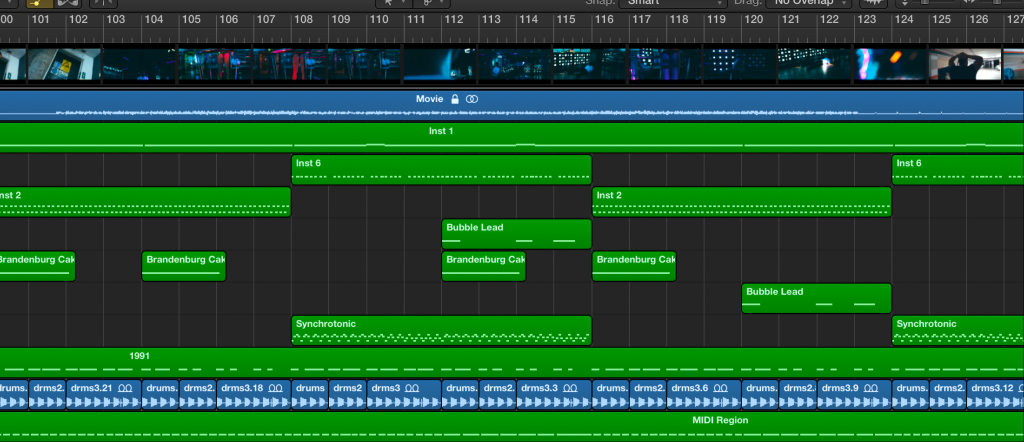Click the loop icon on region drms3.3

[570, 388]
